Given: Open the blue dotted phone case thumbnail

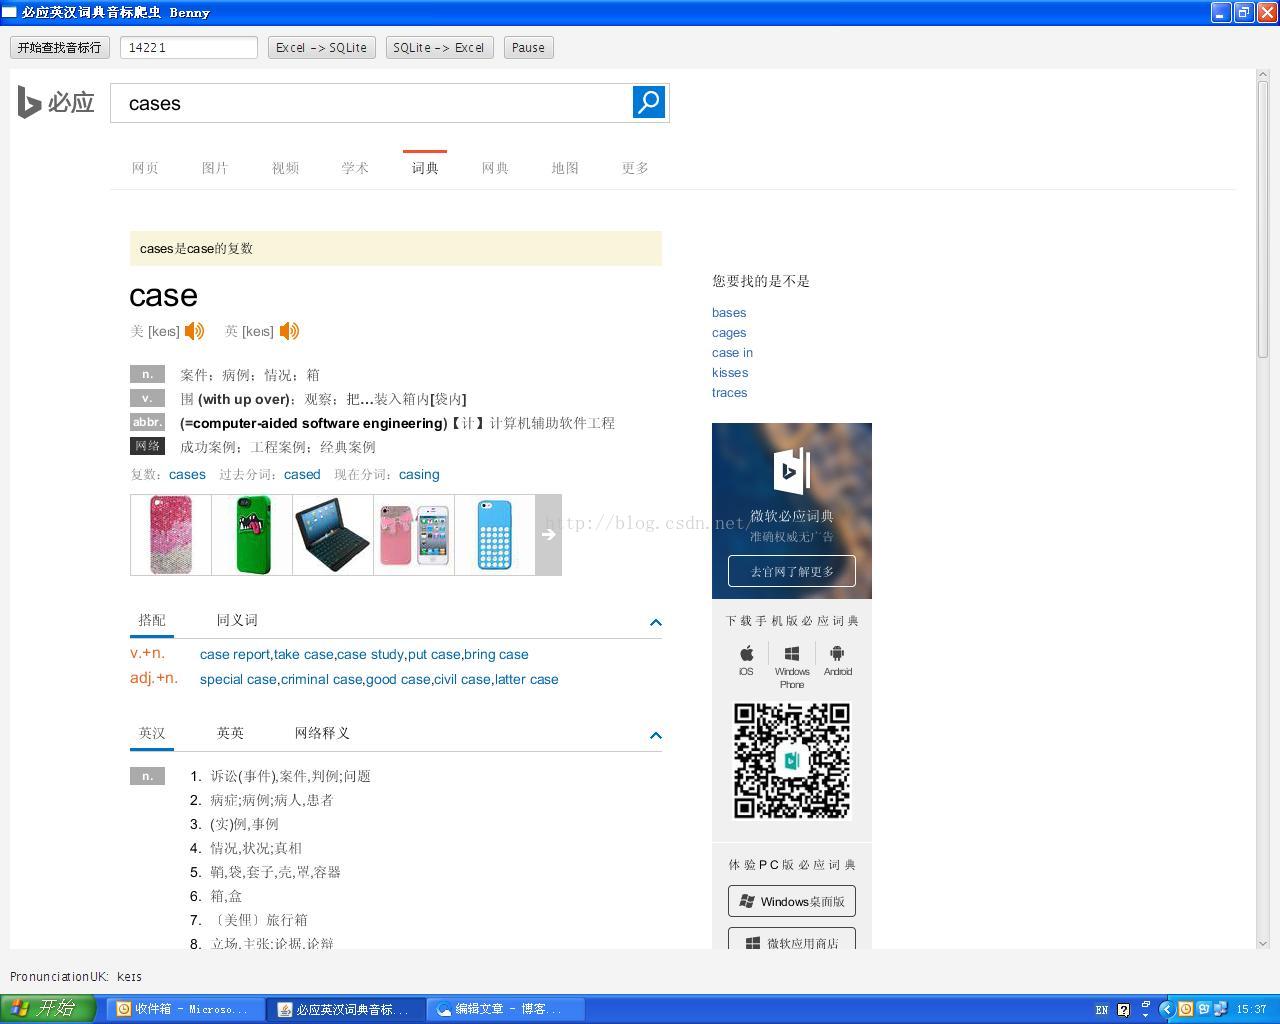Looking at the screenshot, I should click(495, 535).
